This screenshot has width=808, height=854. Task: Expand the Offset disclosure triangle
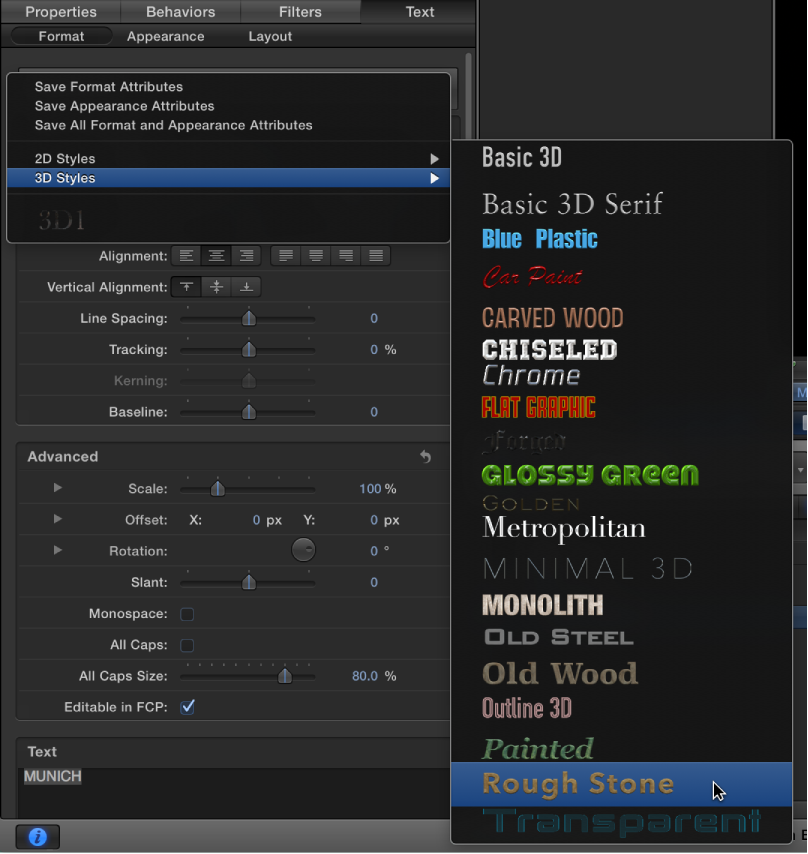pos(57,519)
